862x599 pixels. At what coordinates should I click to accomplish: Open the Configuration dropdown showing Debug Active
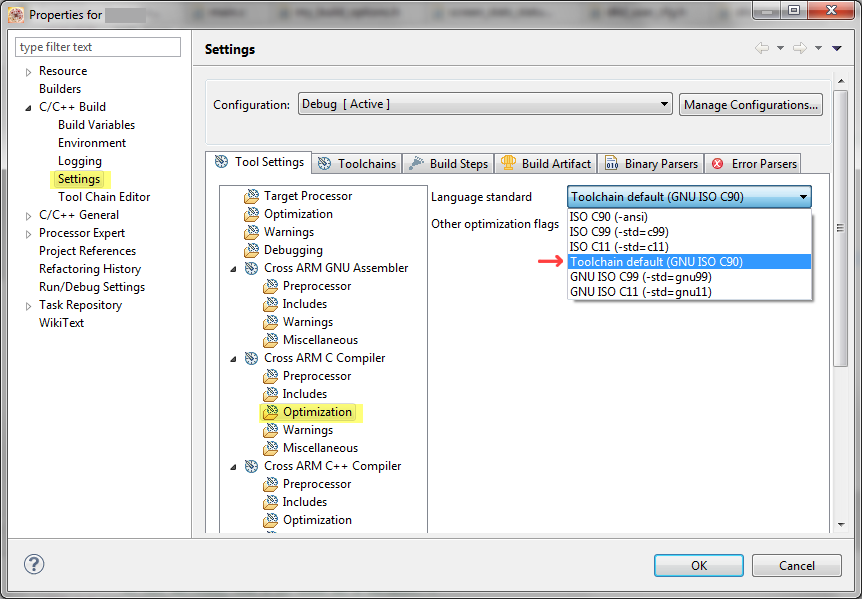click(x=663, y=103)
